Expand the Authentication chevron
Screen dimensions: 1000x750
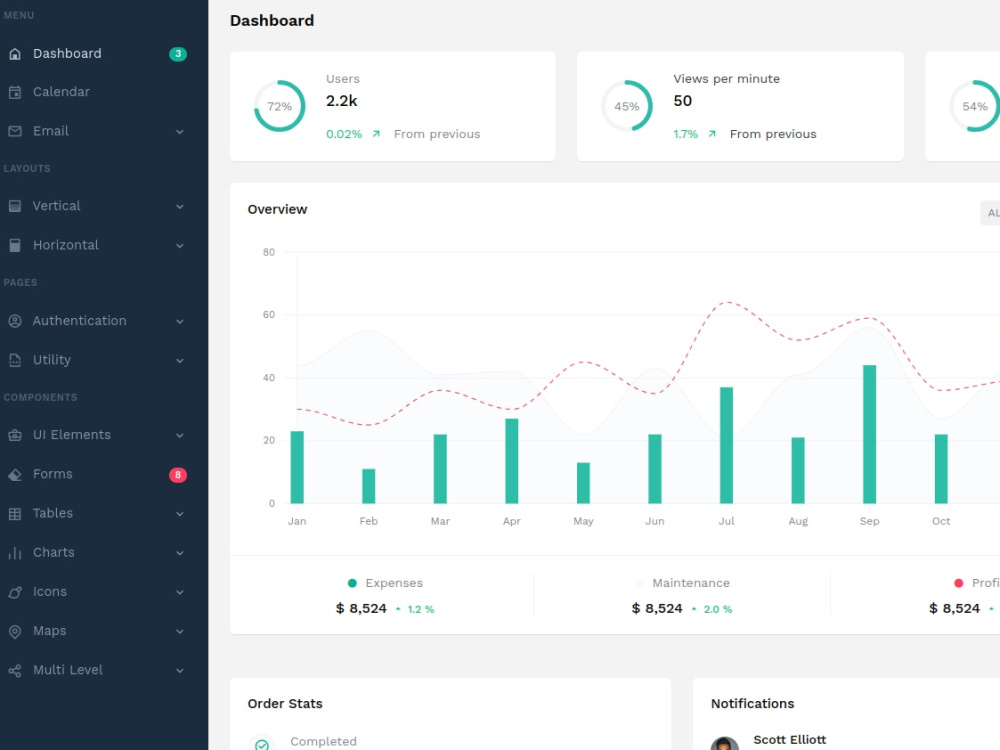click(x=180, y=322)
